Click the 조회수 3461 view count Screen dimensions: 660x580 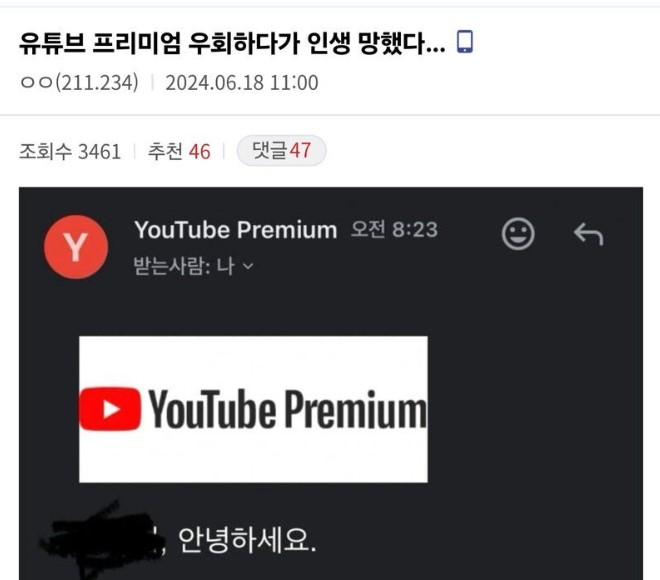coord(70,152)
